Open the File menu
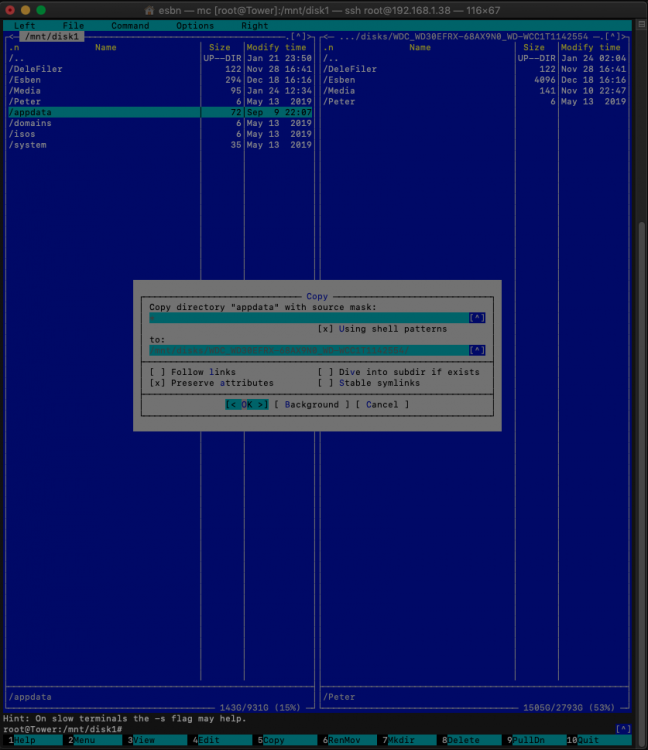Image resolution: width=648 pixels, height=750 pixels. pyautogui.click(x=73, y=26)
